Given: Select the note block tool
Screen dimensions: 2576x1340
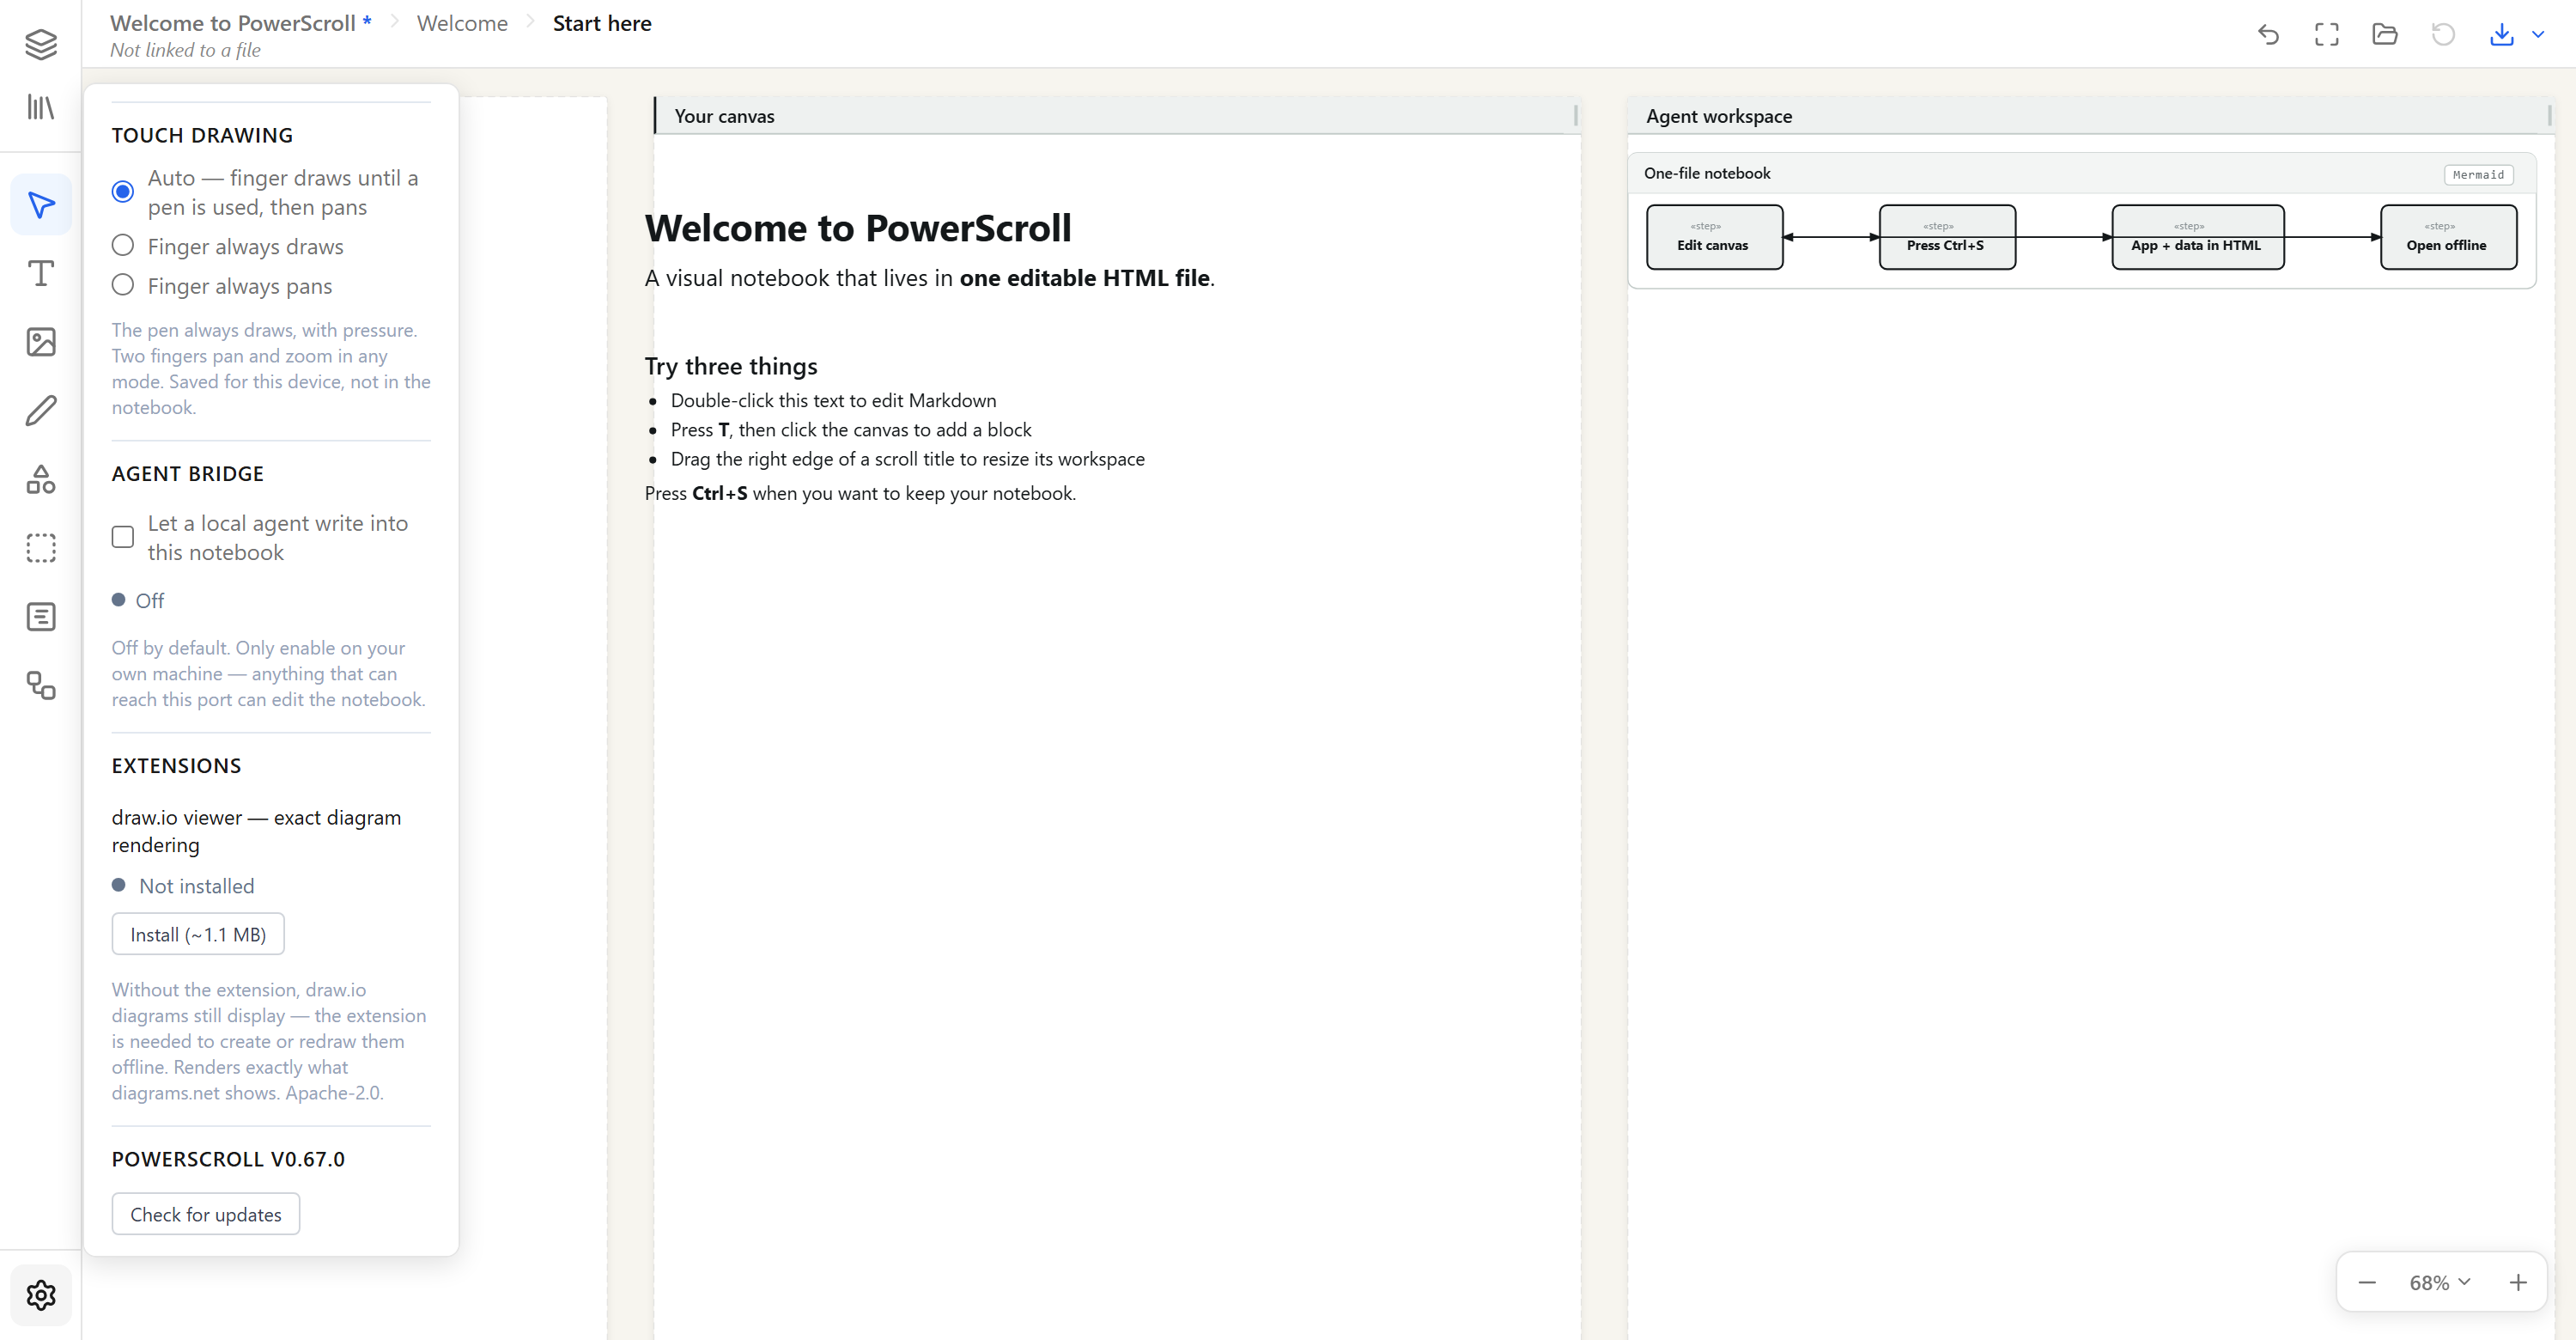Looking at the screenshot, I should (41, 617).
